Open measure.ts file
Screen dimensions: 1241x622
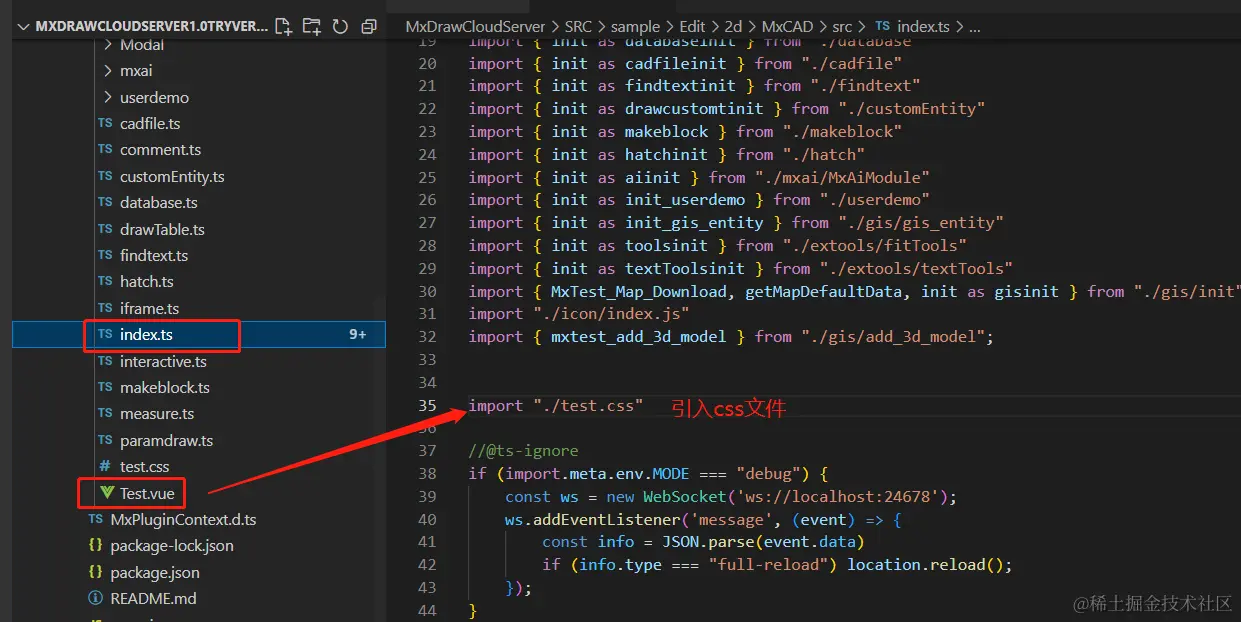pos(157,414)
